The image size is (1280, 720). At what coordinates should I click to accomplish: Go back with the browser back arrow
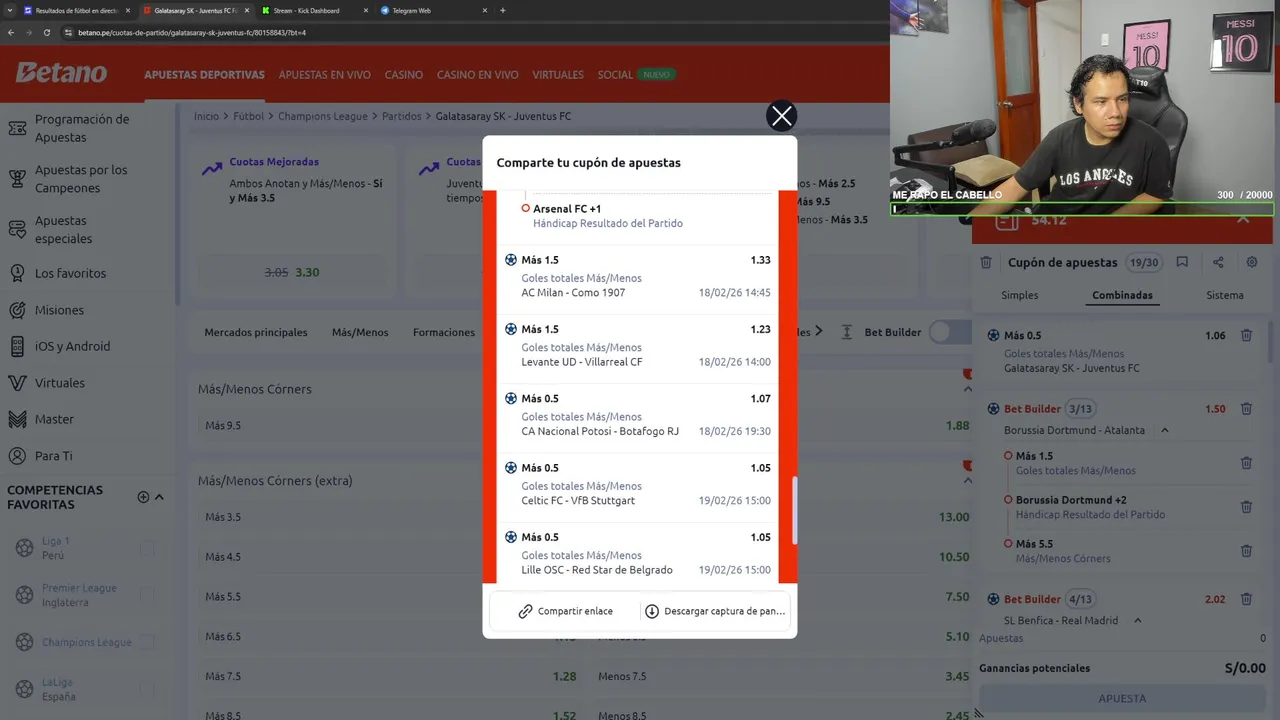(x=11, y=32)
